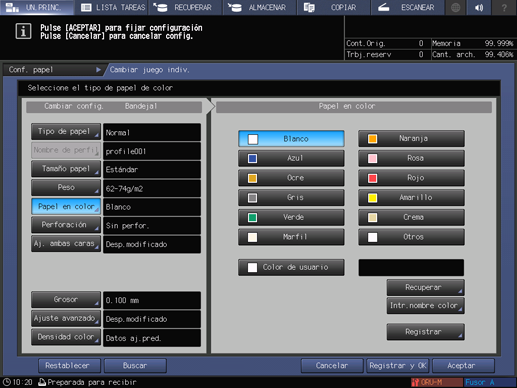Image resolution: width=517 pixels, height=388 pixels.
Task: Click the user color name field
Action: tap(411, 268)
